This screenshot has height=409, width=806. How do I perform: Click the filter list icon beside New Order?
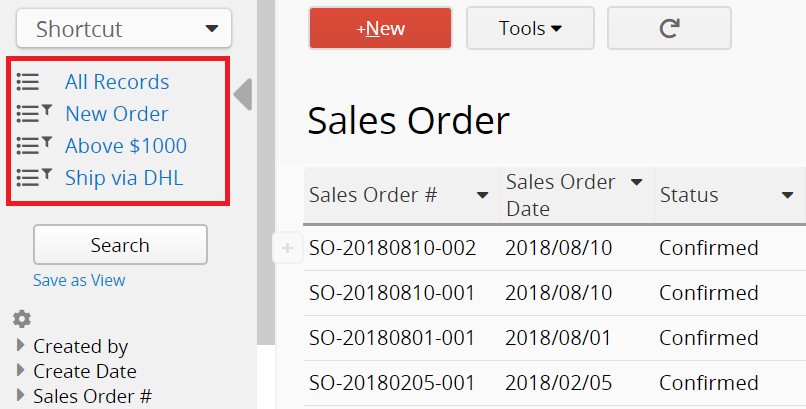pyautogui.click(x=34, y=113)
